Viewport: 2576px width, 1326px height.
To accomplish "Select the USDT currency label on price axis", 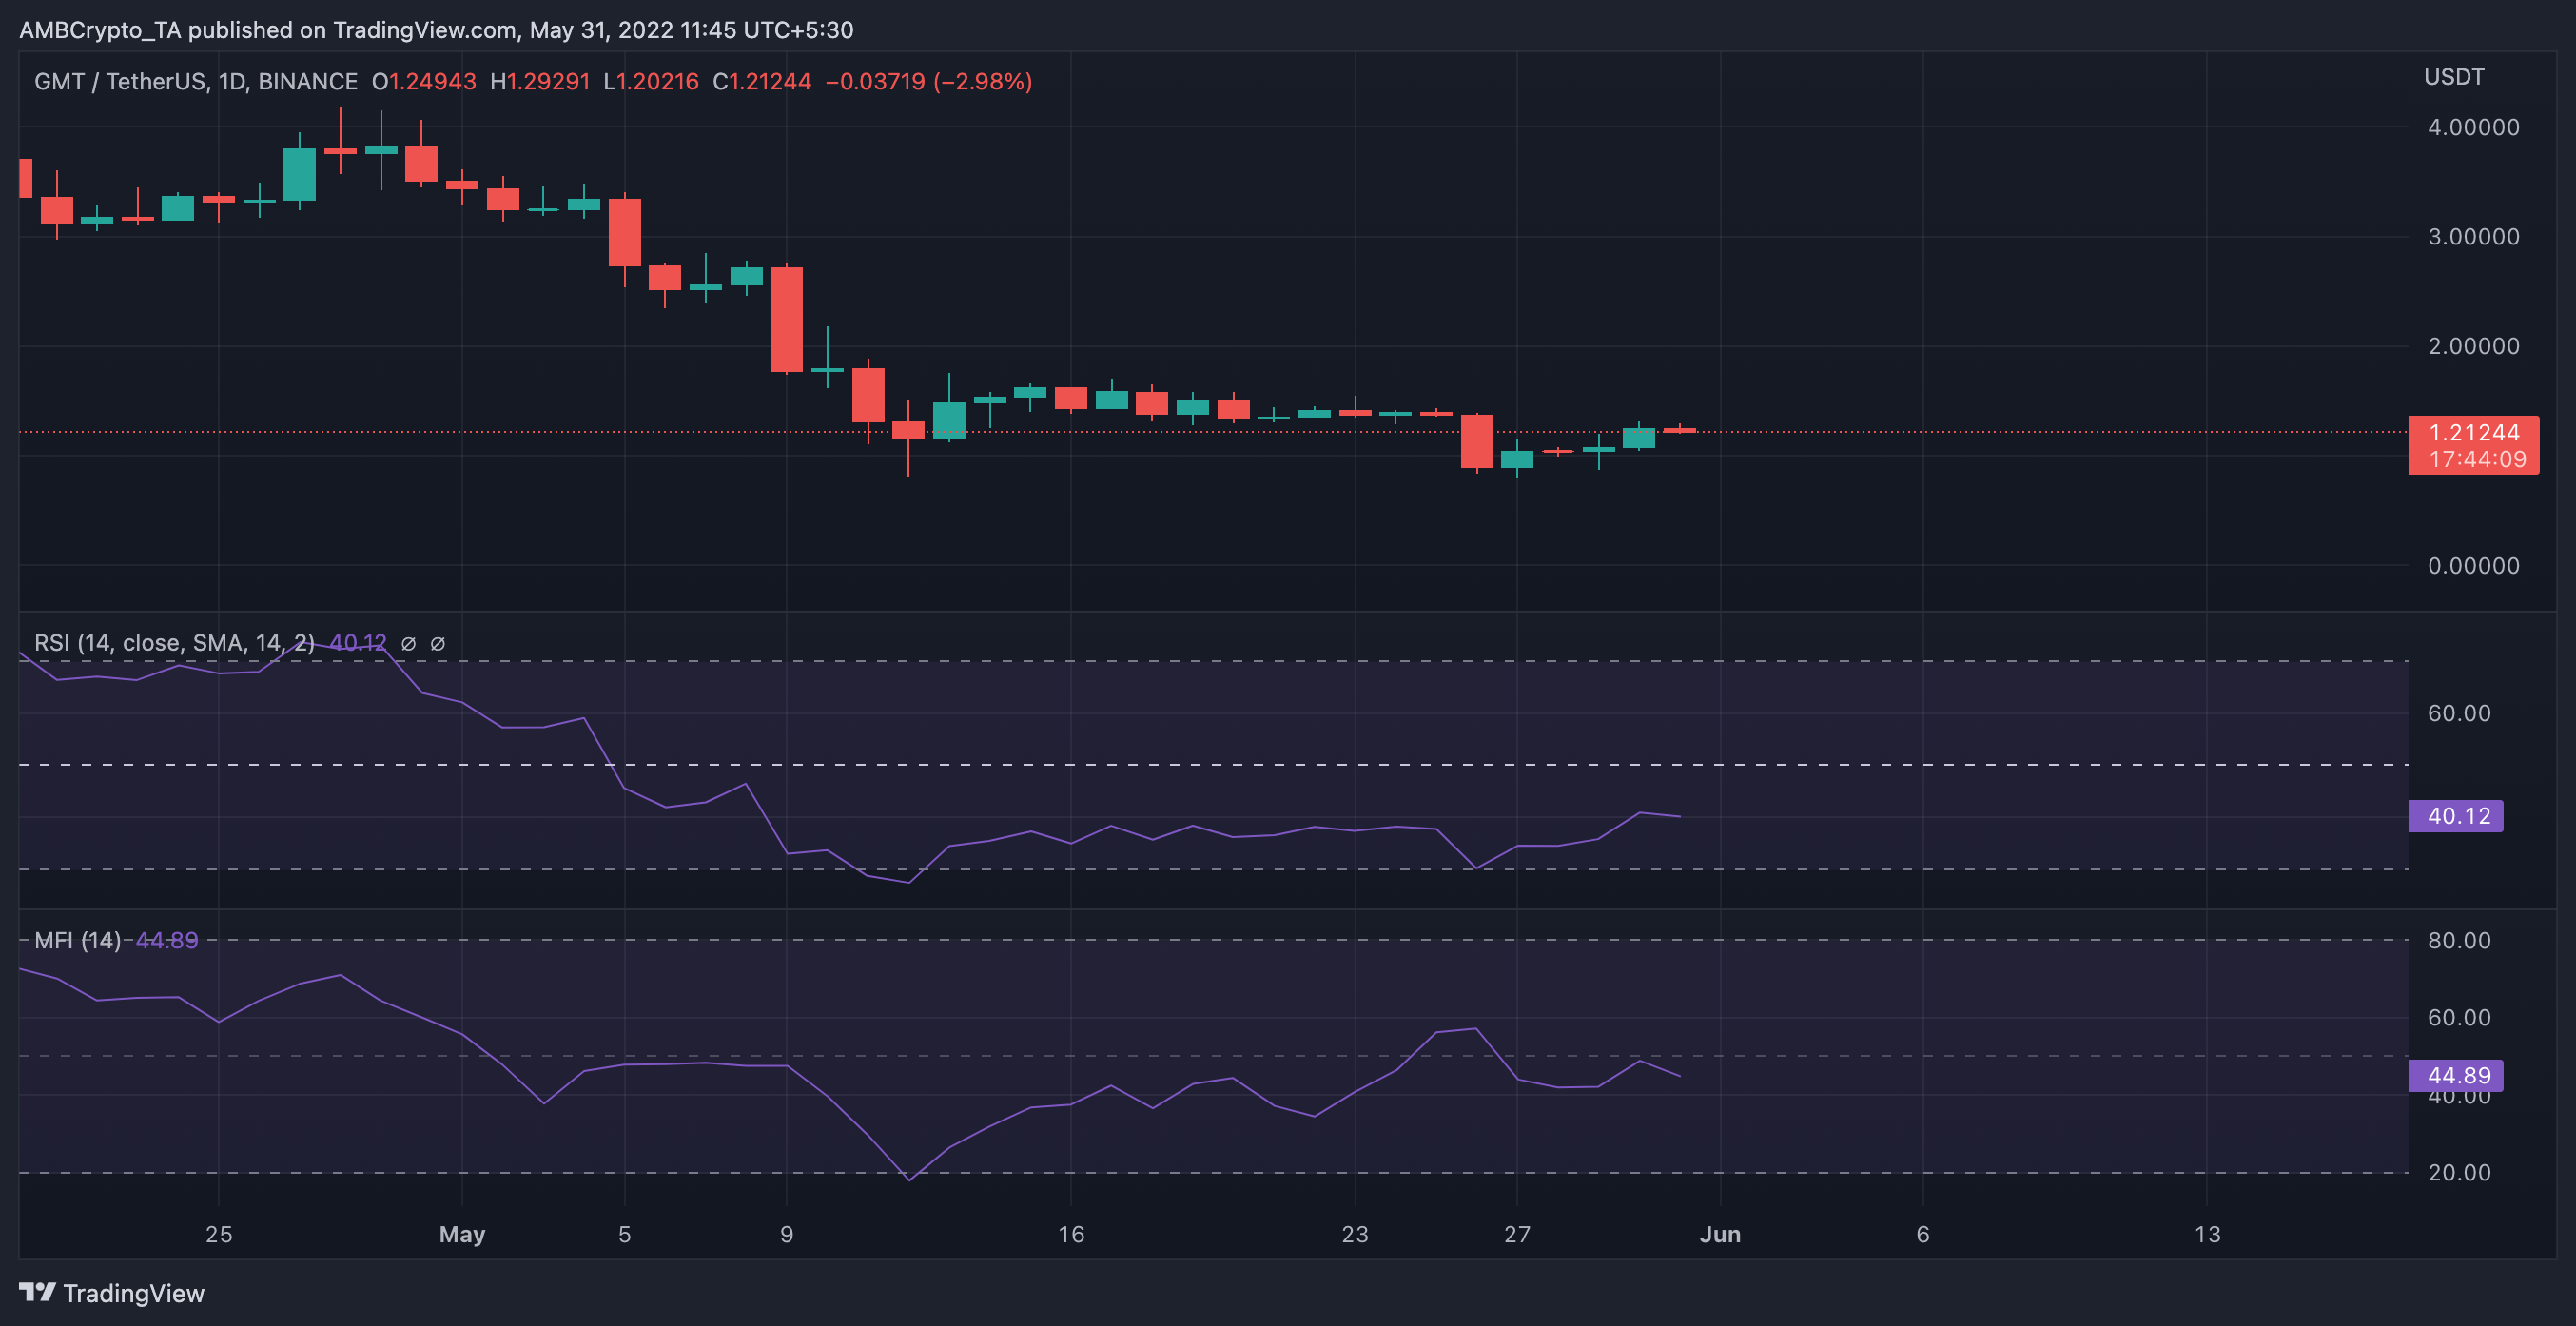I will point(2453,76).
